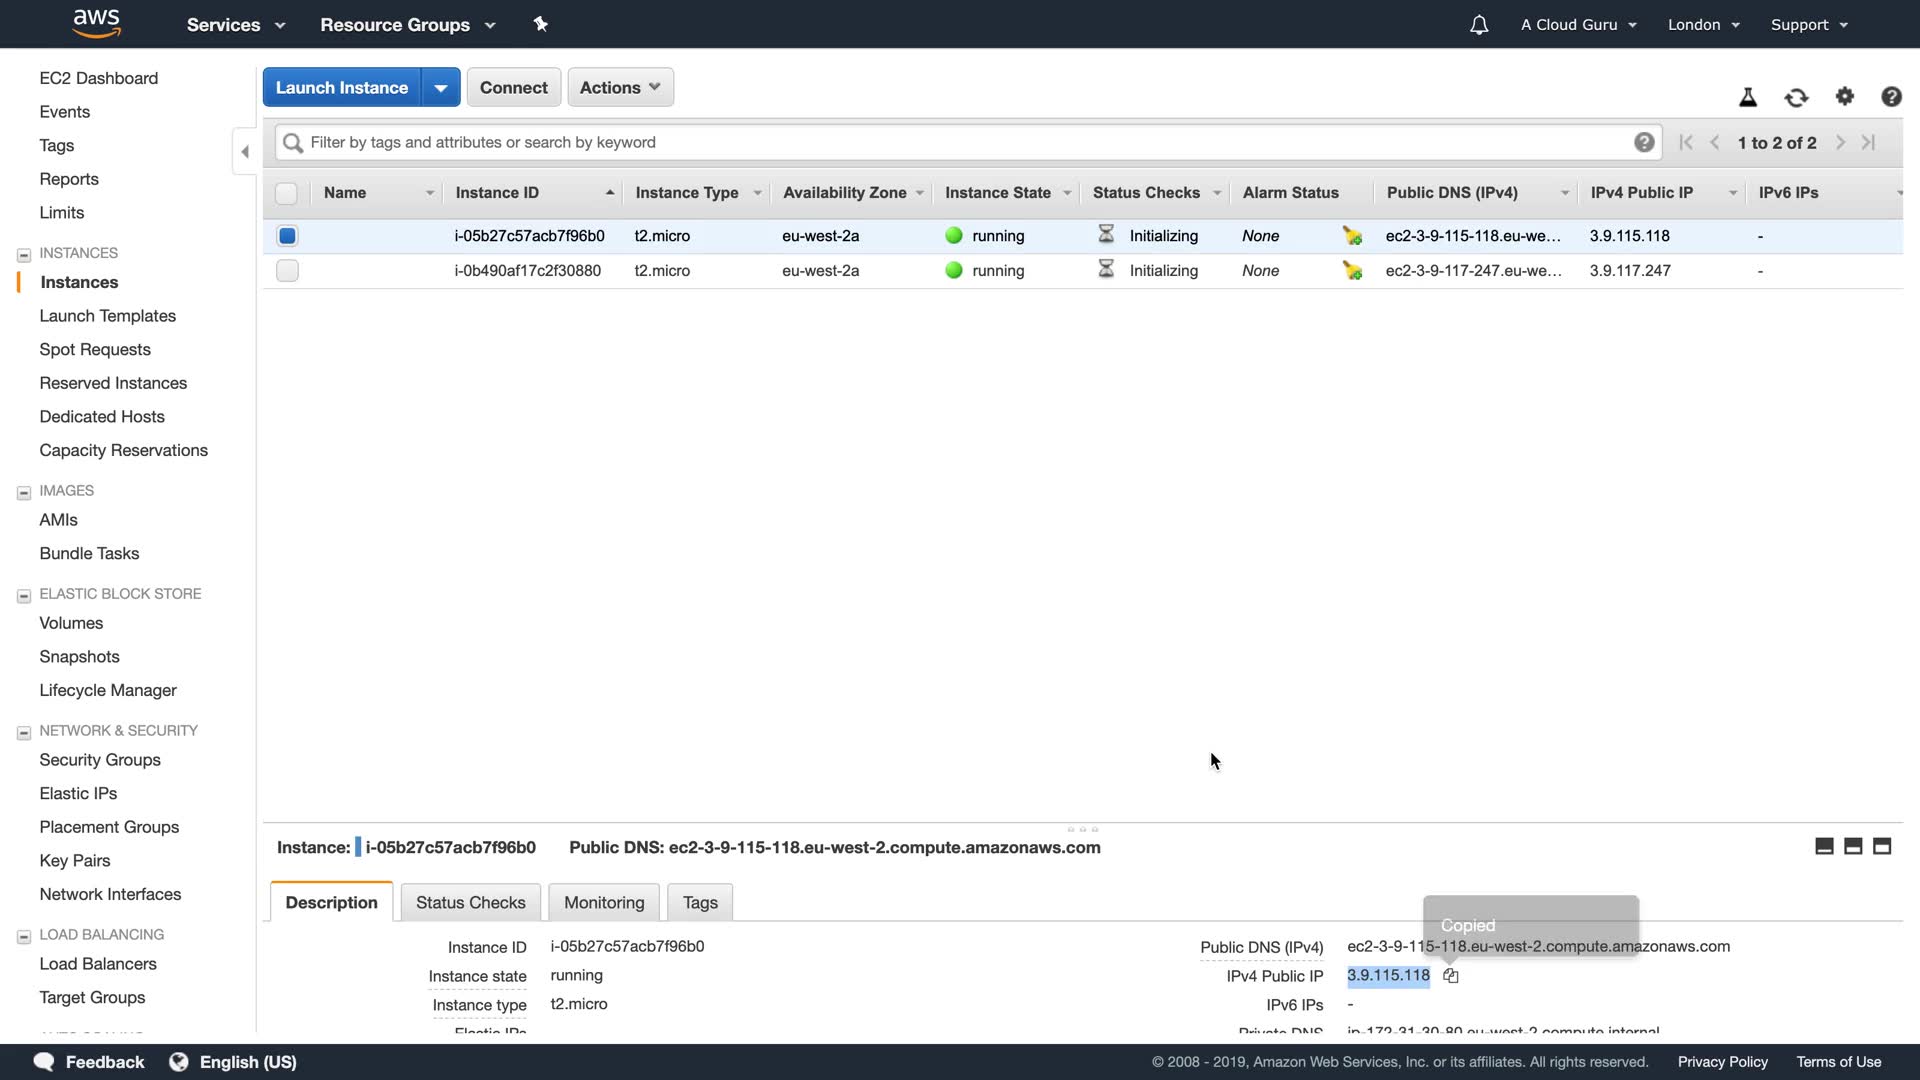Open the London region dropdown
The image size is (1920, 1080).
tap(1703, 25)
